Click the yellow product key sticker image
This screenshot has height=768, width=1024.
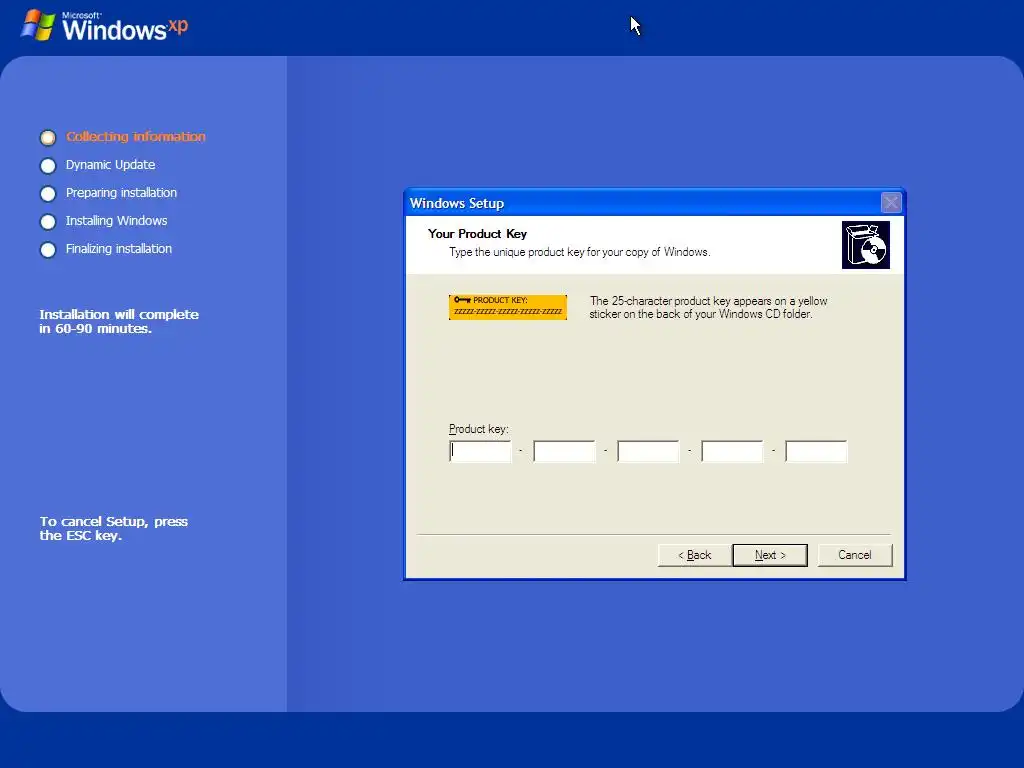[x=508, y=307]
